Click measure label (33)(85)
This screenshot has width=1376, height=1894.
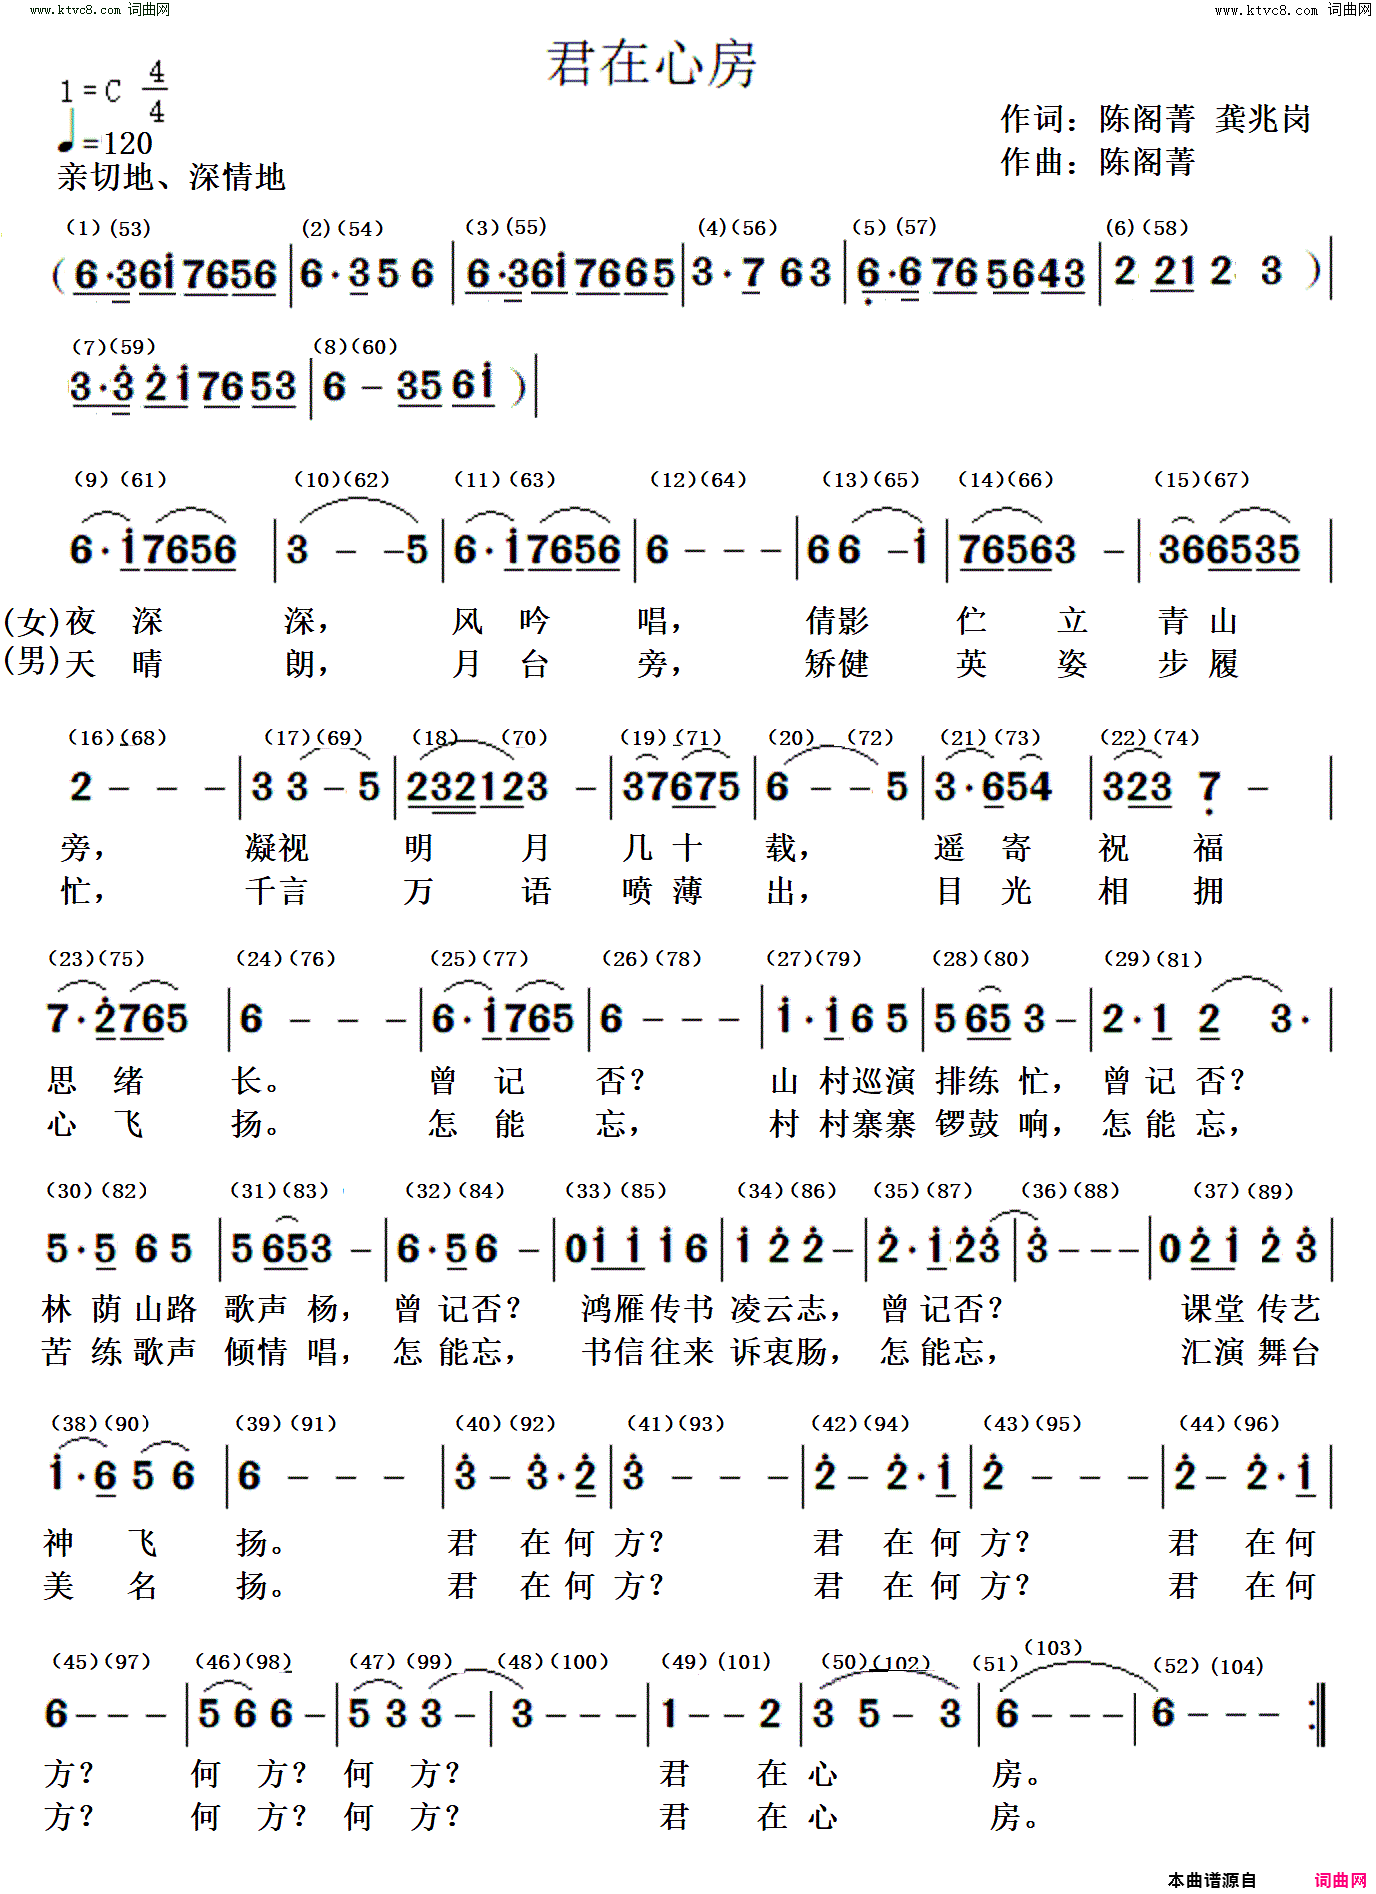(616, 1190)
